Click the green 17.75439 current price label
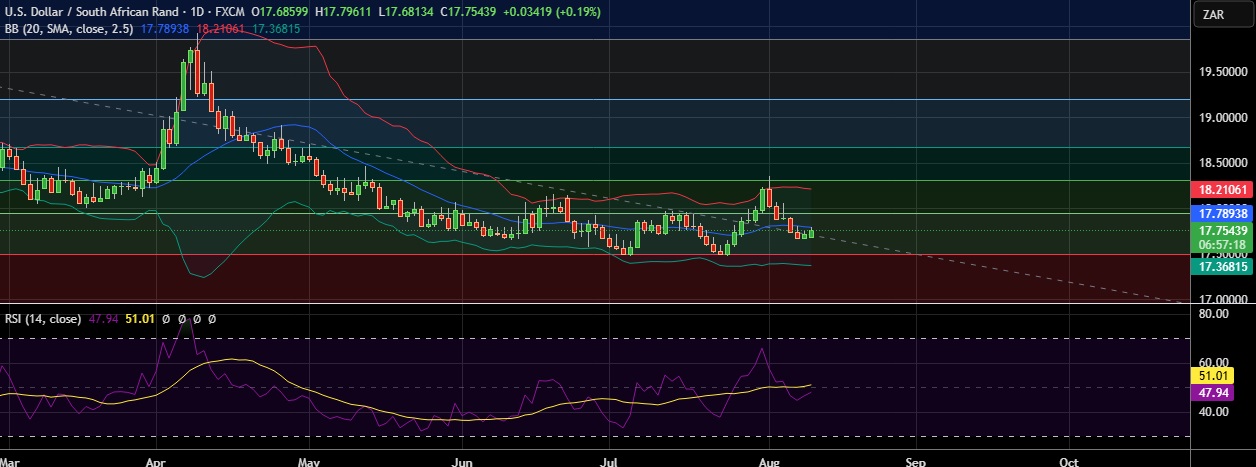 tap(1224, 230)
